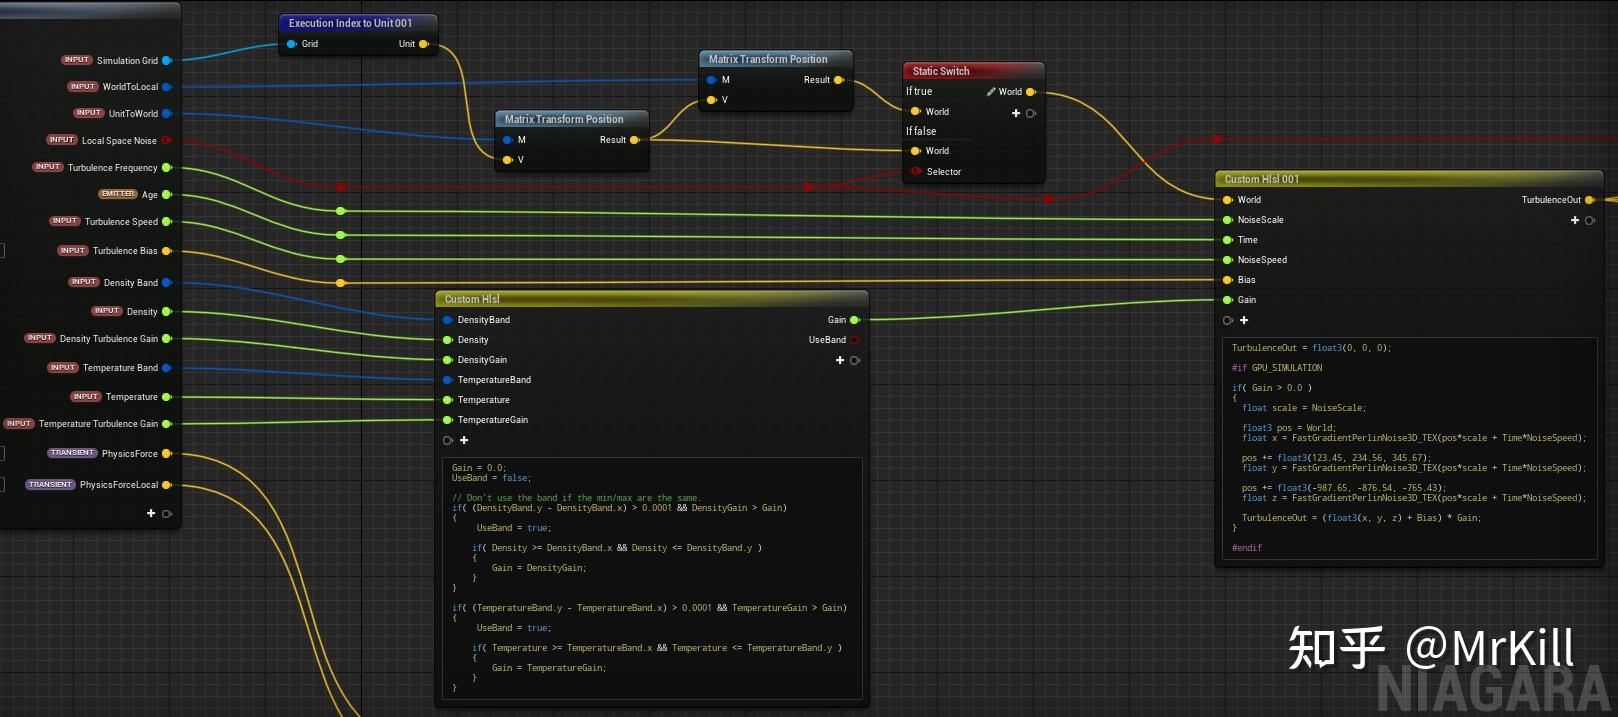Click the Gain input pin on Custom Hlsl 001
1618x717 pixels.
pyautogui.click(x=1228, y=300)
